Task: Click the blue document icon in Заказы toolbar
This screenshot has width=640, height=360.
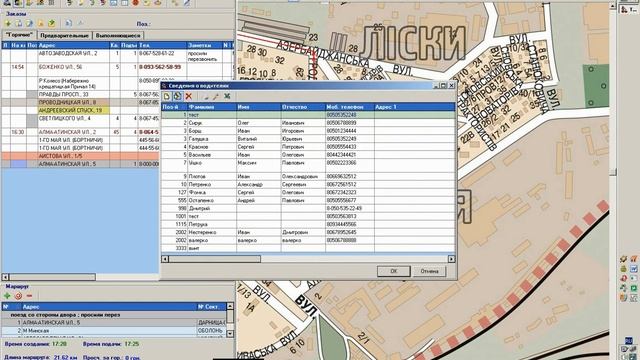Action: coord(69,24)
